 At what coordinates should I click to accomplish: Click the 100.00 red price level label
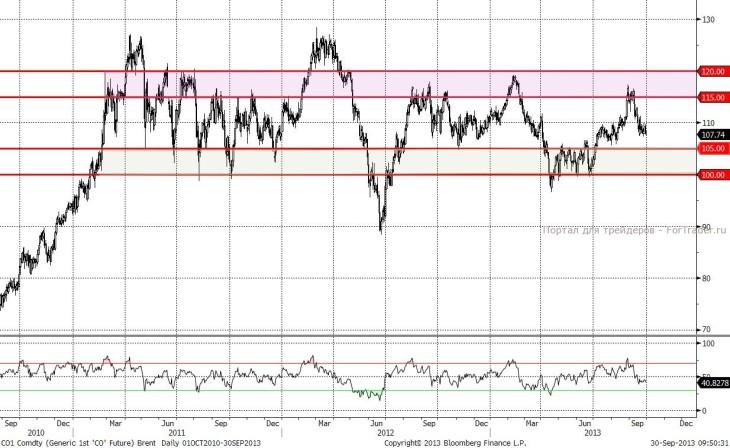(714, 175)
